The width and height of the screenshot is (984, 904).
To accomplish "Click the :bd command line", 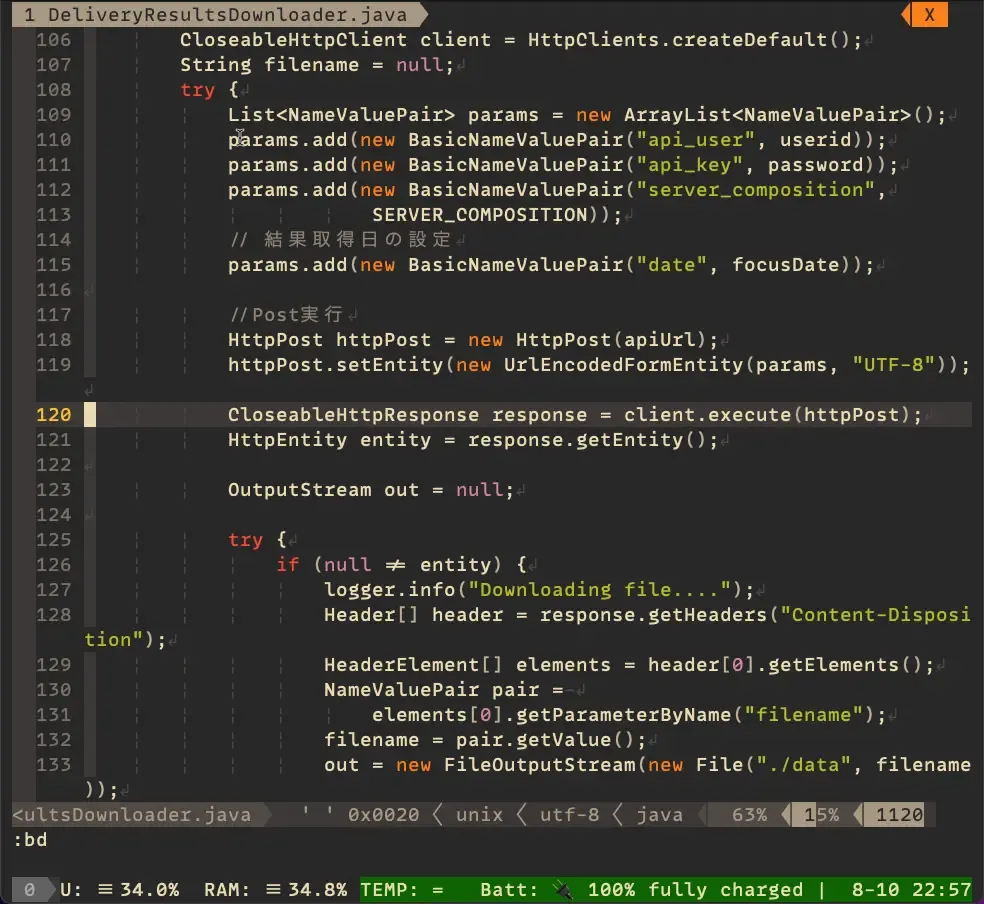I will (x=30, y=840).
